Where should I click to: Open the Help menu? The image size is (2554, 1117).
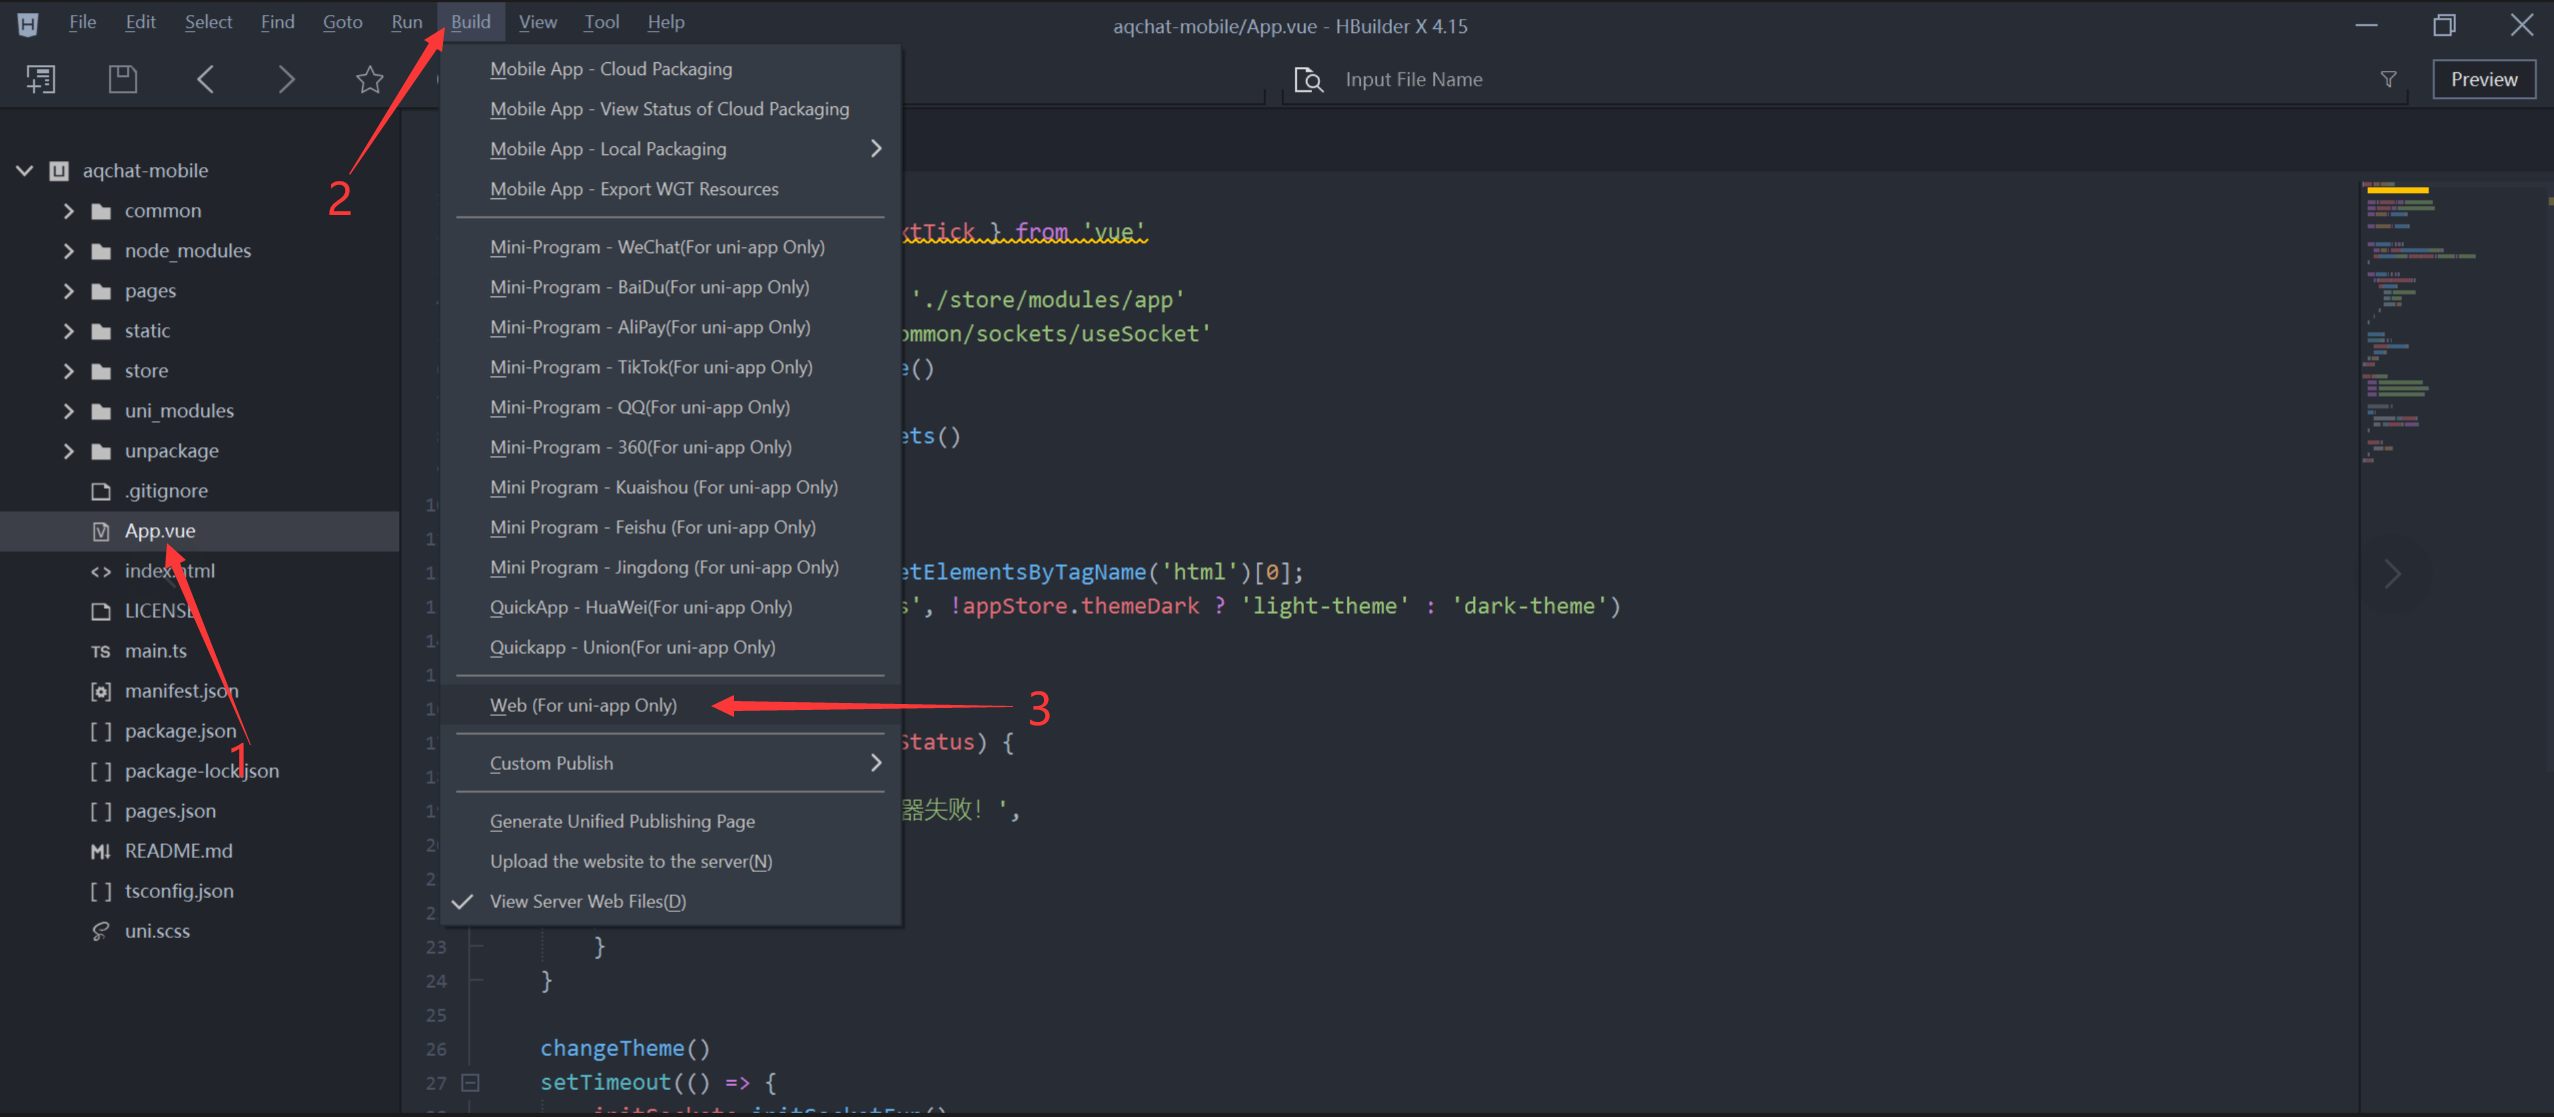pos(665,22)
